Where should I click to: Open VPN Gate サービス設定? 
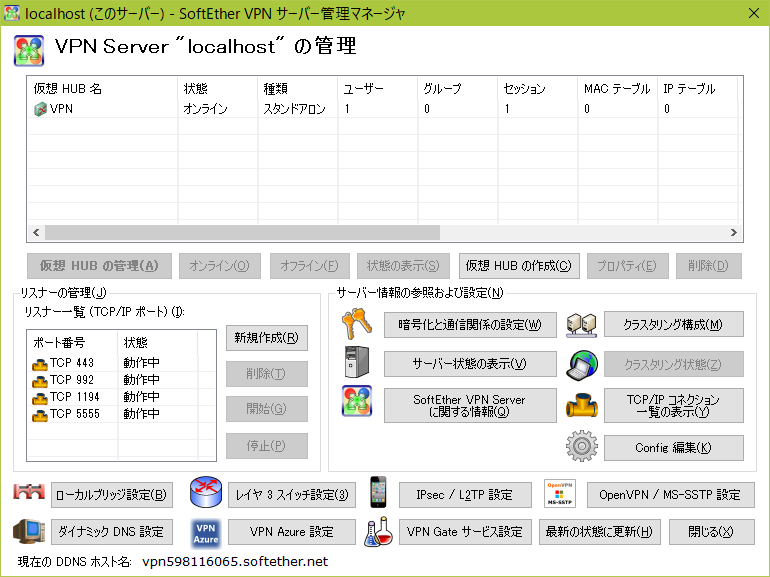(465, 532)
